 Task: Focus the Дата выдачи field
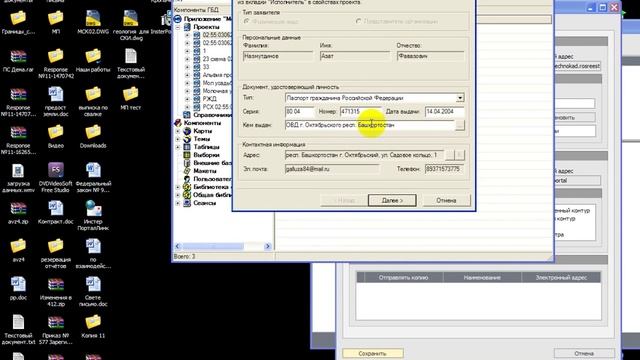tap(444, 111)
